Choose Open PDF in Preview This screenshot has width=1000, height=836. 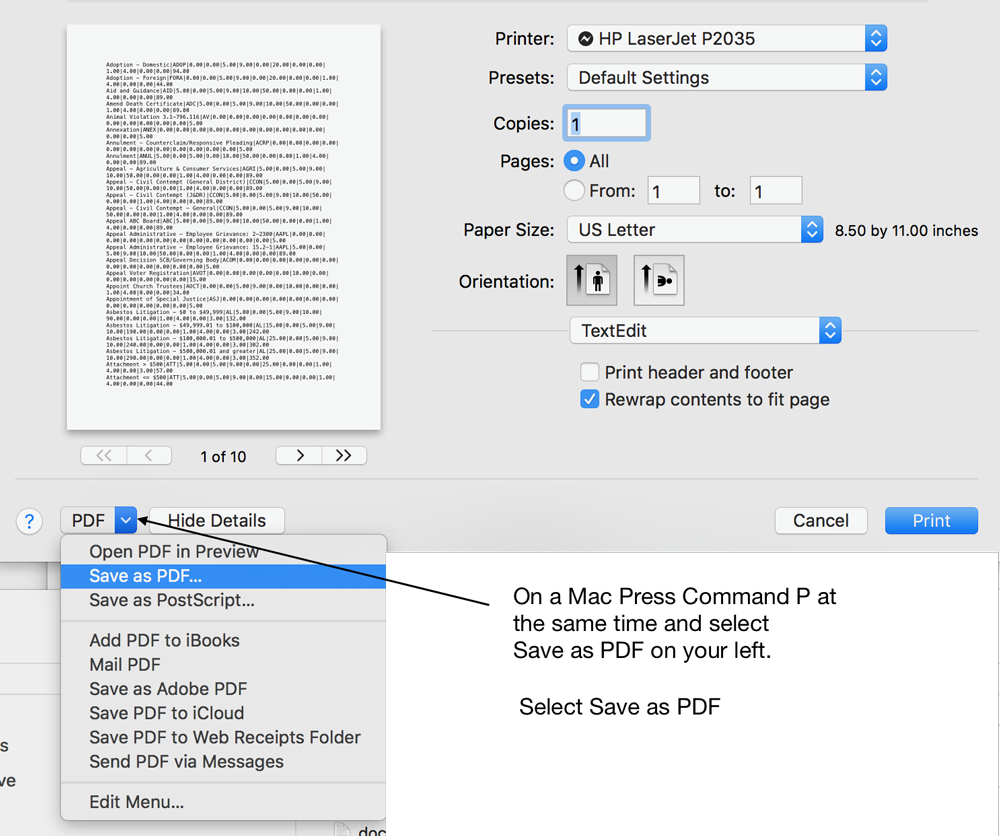pyautogui.click(x=223, y=552)
